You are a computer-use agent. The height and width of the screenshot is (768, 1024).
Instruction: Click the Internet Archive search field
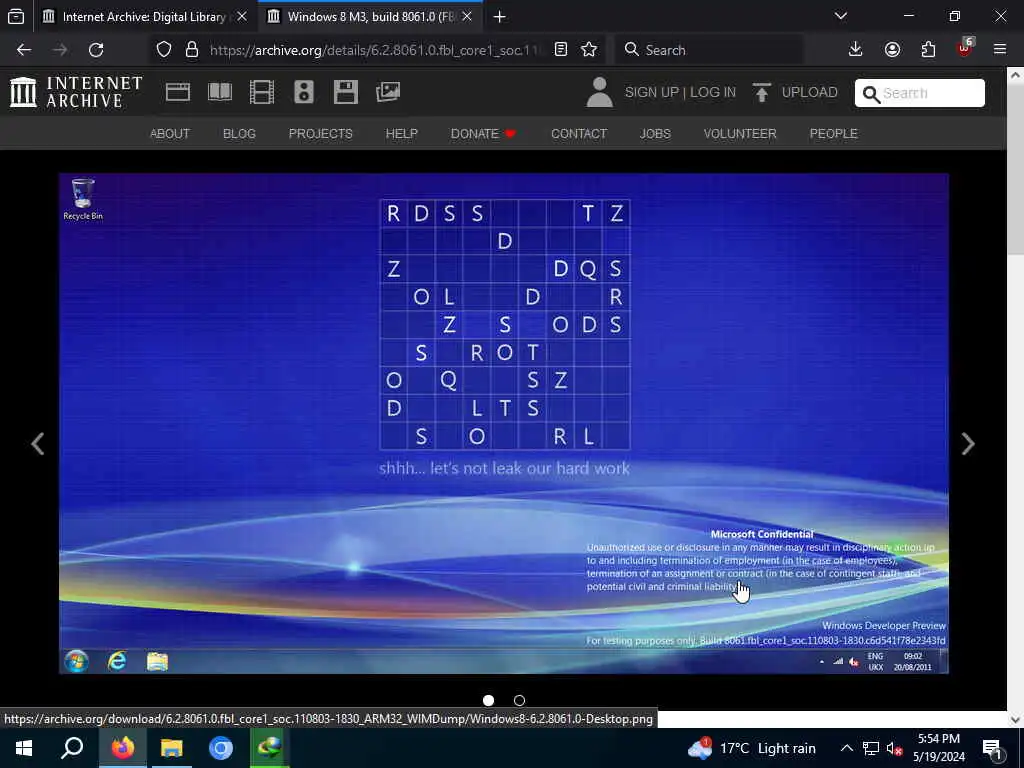point(920,93)
